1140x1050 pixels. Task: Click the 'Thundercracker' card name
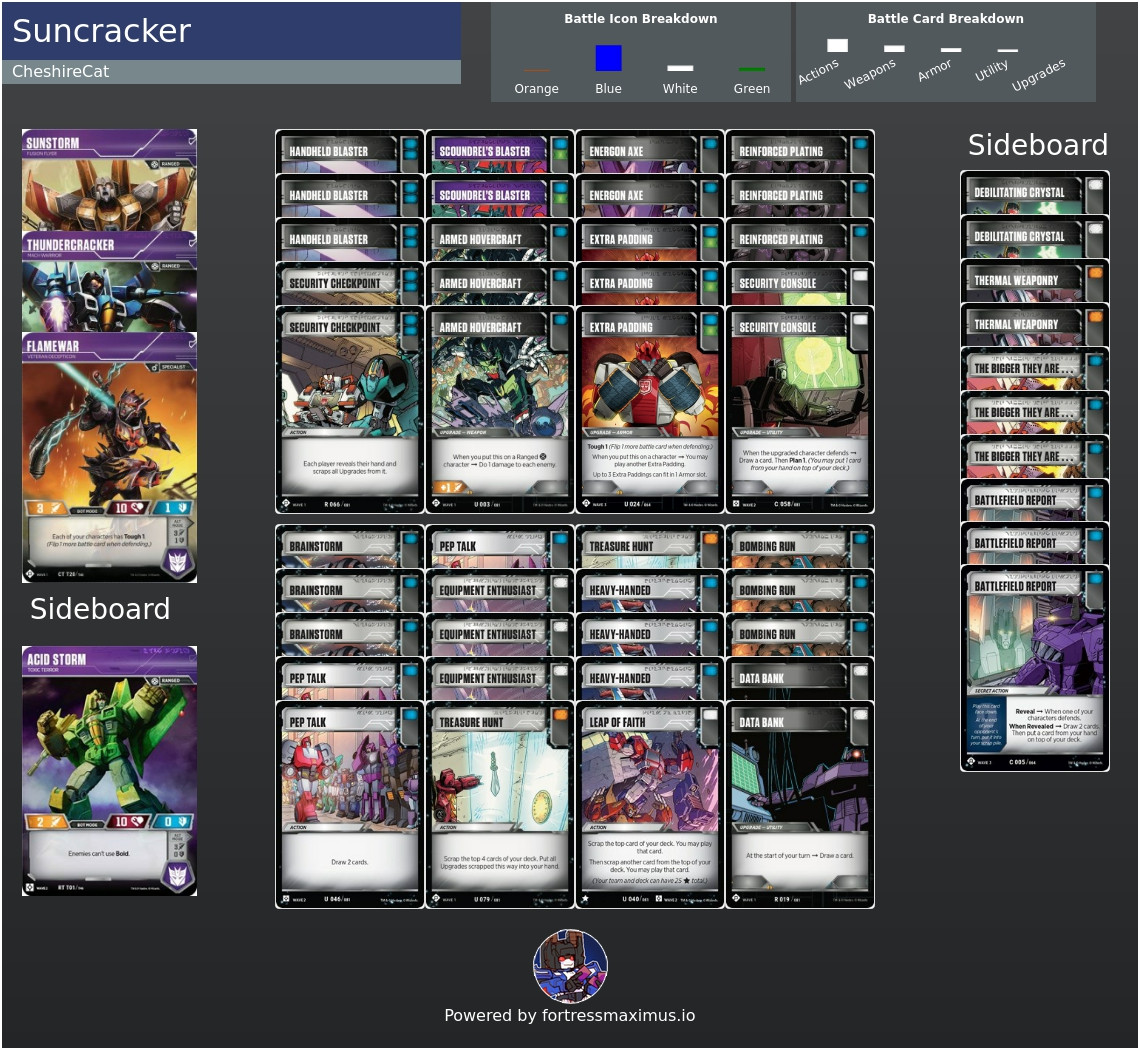point(71,244)
